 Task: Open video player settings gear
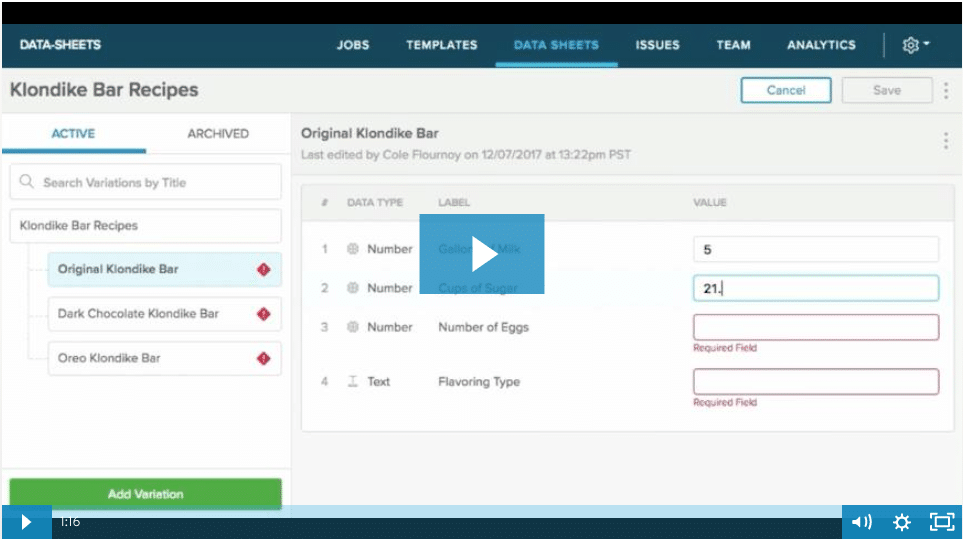click(x=902, y=522)
